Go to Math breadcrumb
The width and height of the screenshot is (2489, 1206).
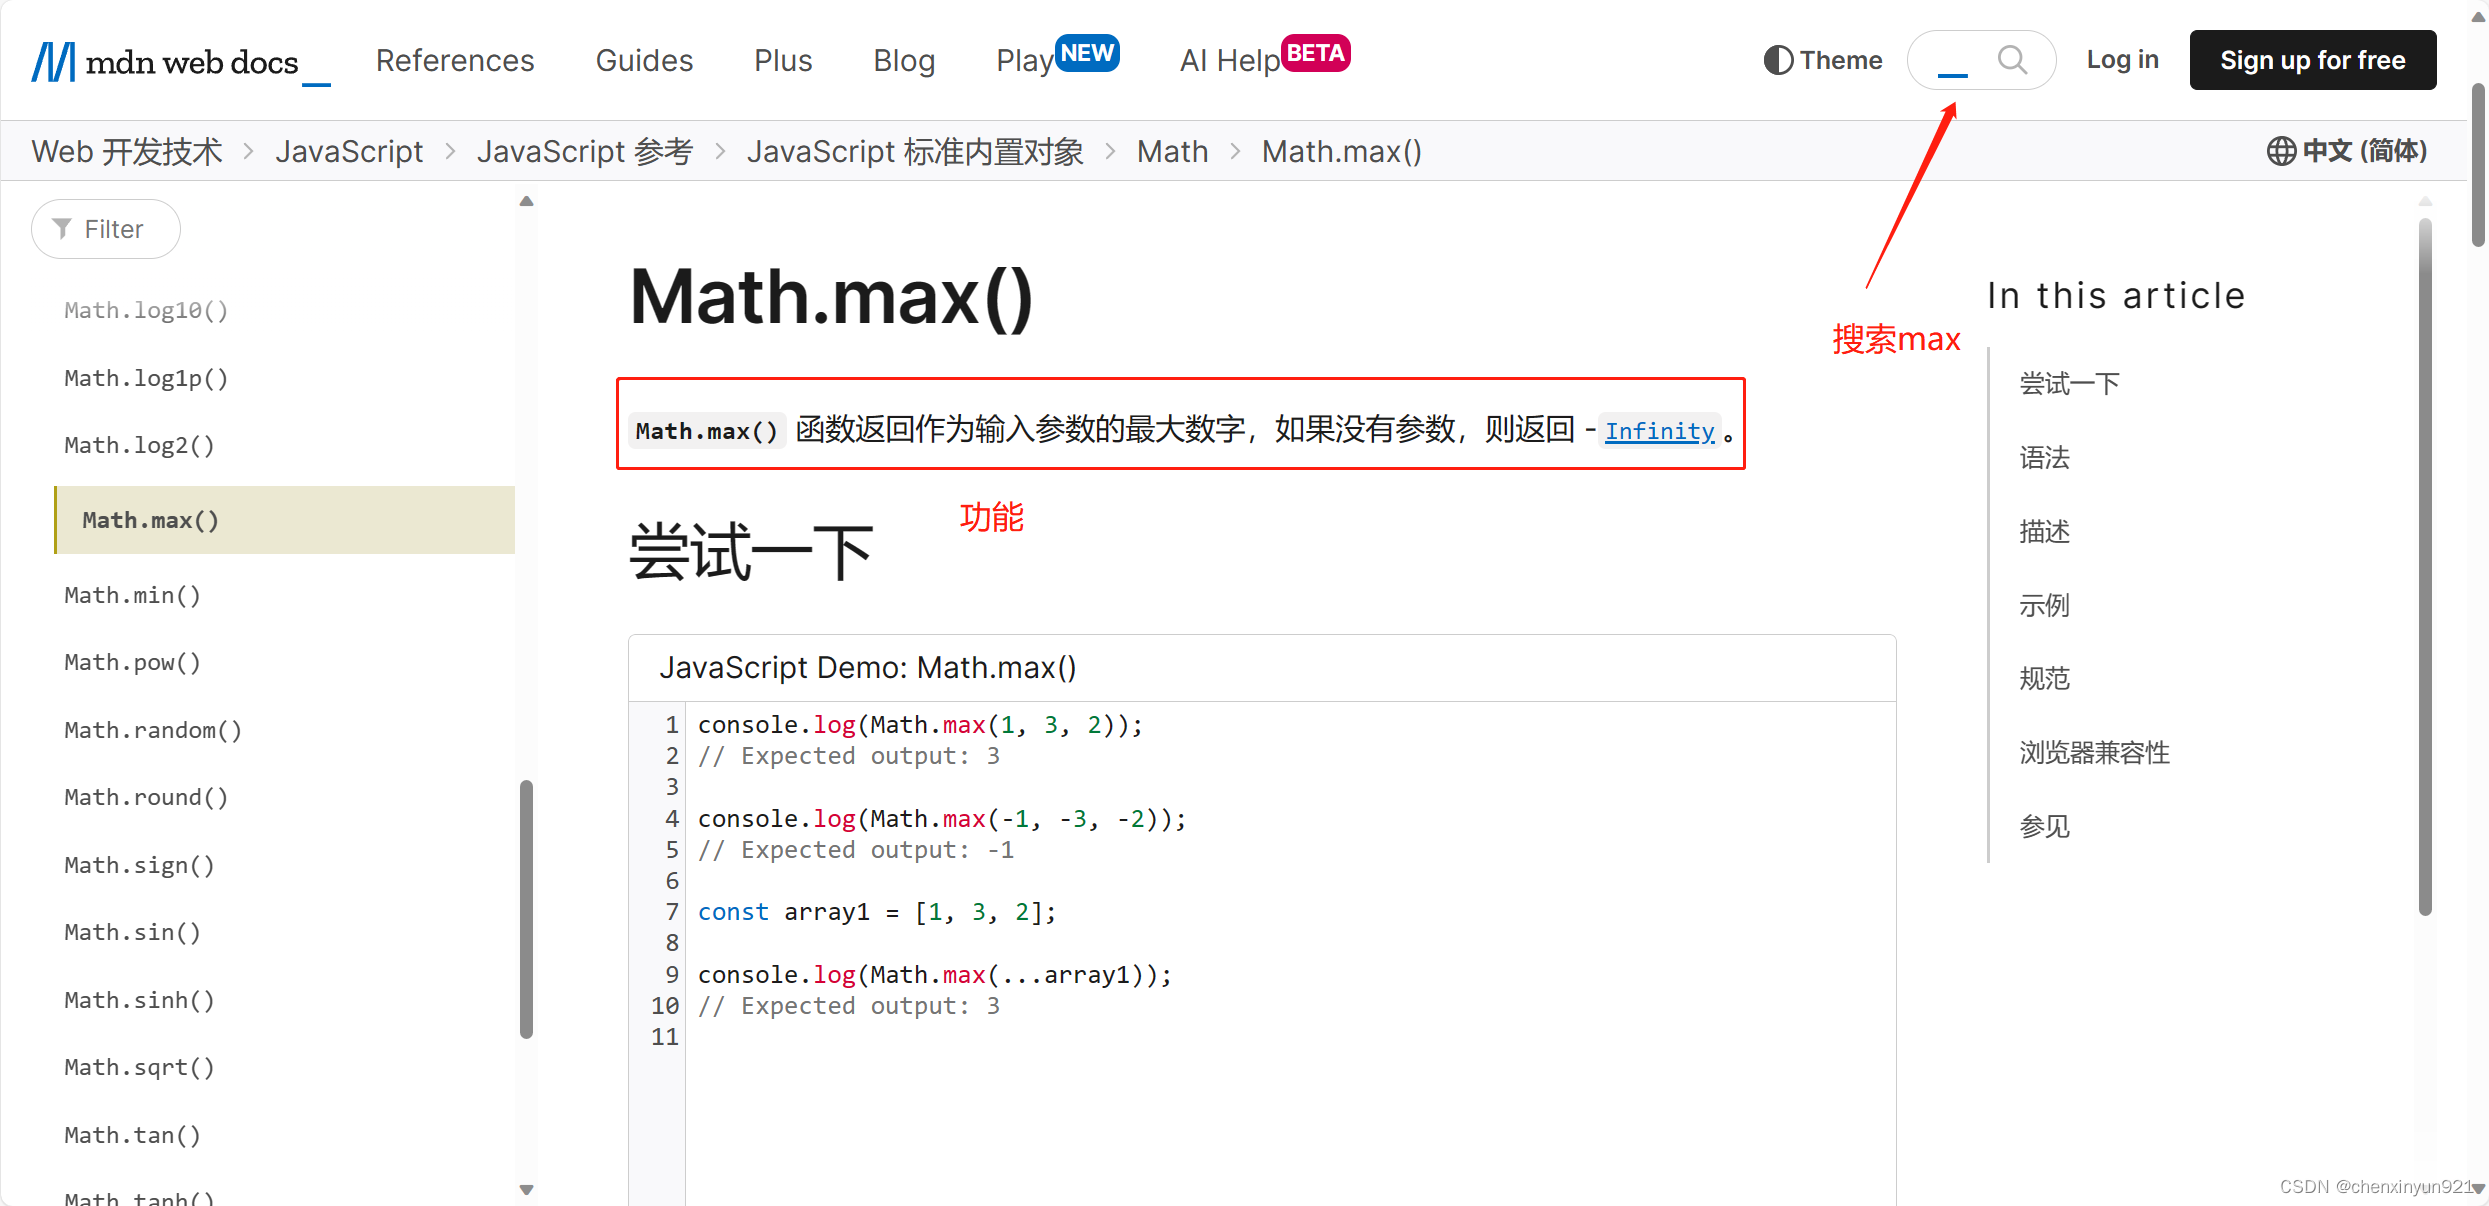[x=1172, y=151]
